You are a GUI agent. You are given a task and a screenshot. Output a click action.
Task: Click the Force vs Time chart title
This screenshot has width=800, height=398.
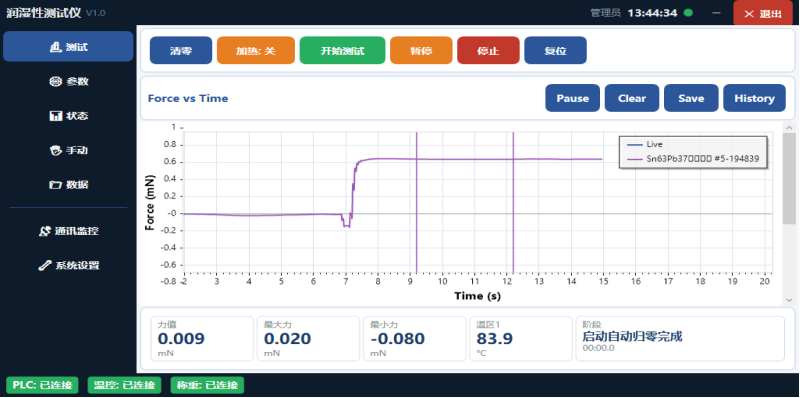point(188,98)
